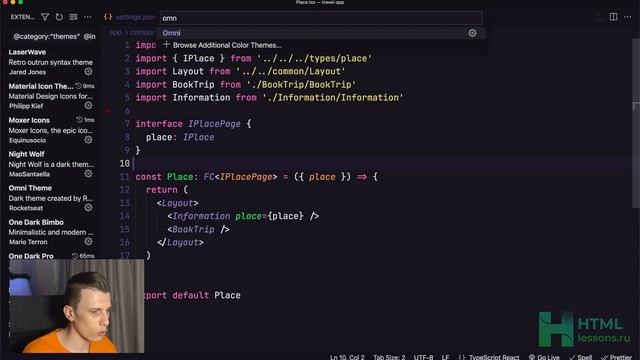Click the breakpoint dot beside line 6
640x360 pixels.
coord(108,111)
